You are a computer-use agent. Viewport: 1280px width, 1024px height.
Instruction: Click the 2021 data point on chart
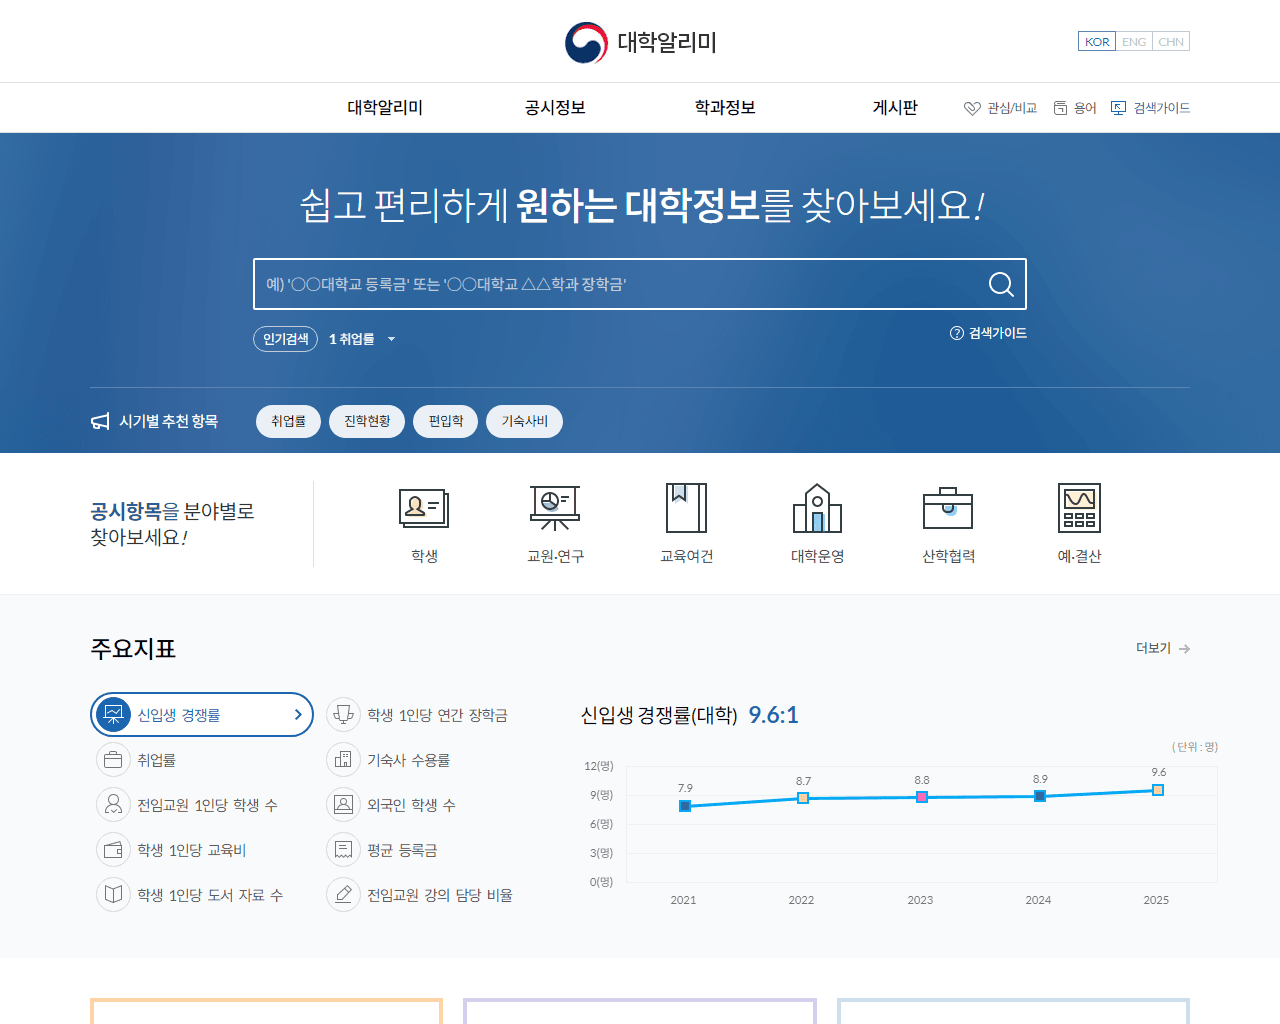pos(685,806)
